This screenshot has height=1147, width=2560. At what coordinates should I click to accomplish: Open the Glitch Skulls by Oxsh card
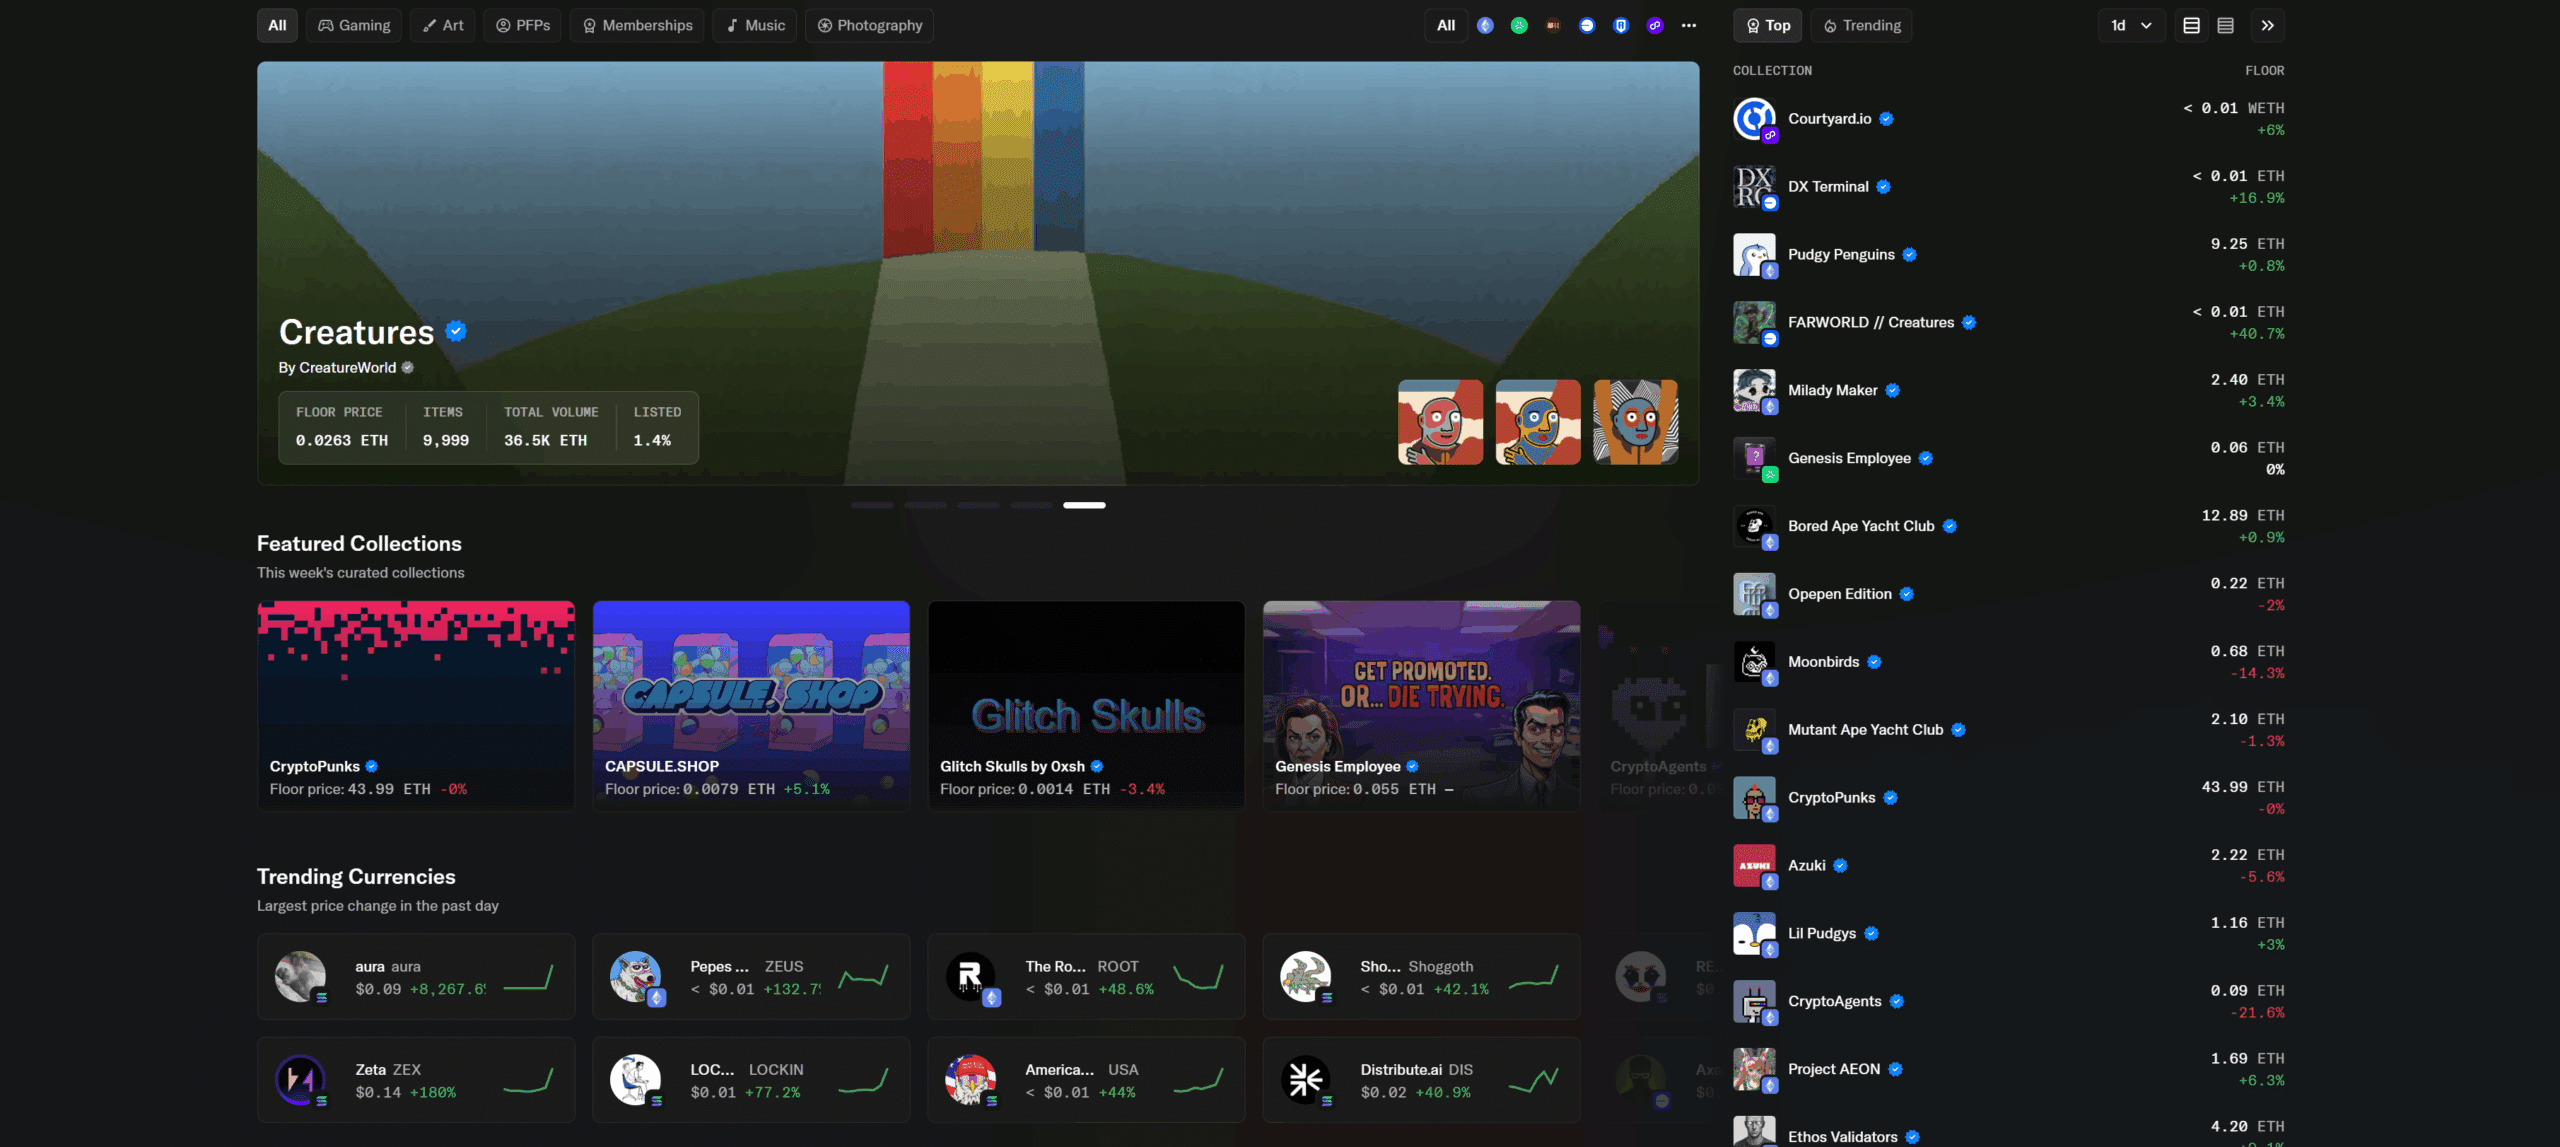pyautogui.click(x=1086, y=705)
